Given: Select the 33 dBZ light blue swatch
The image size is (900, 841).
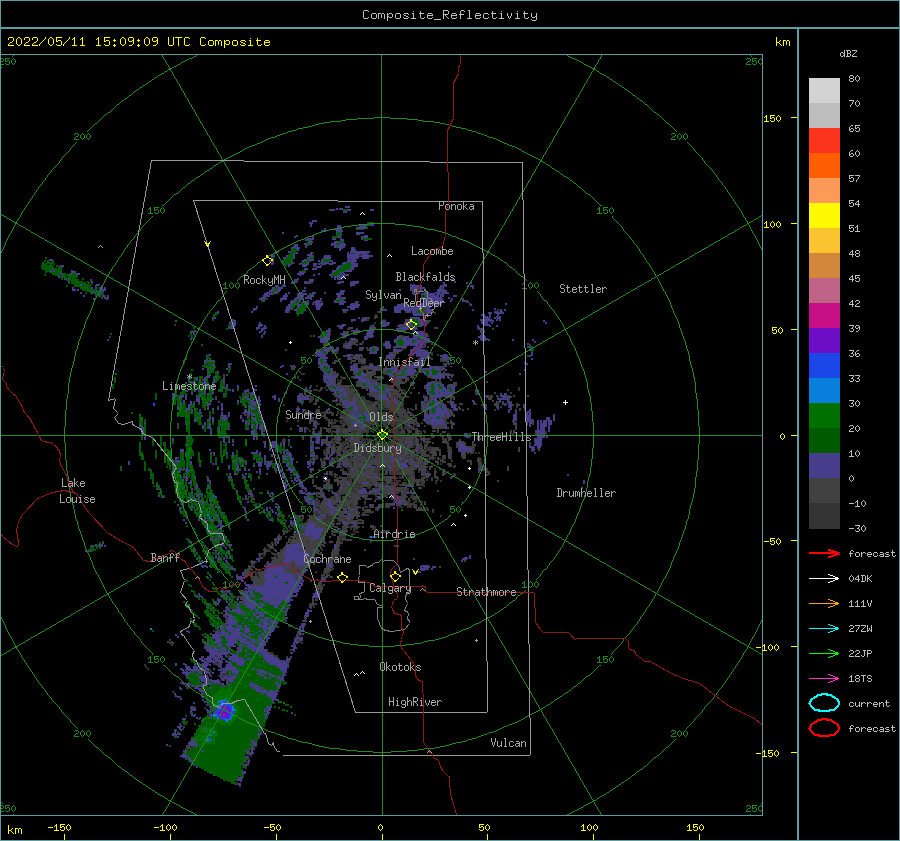Looking at the screenshot, I should point(824,390).
